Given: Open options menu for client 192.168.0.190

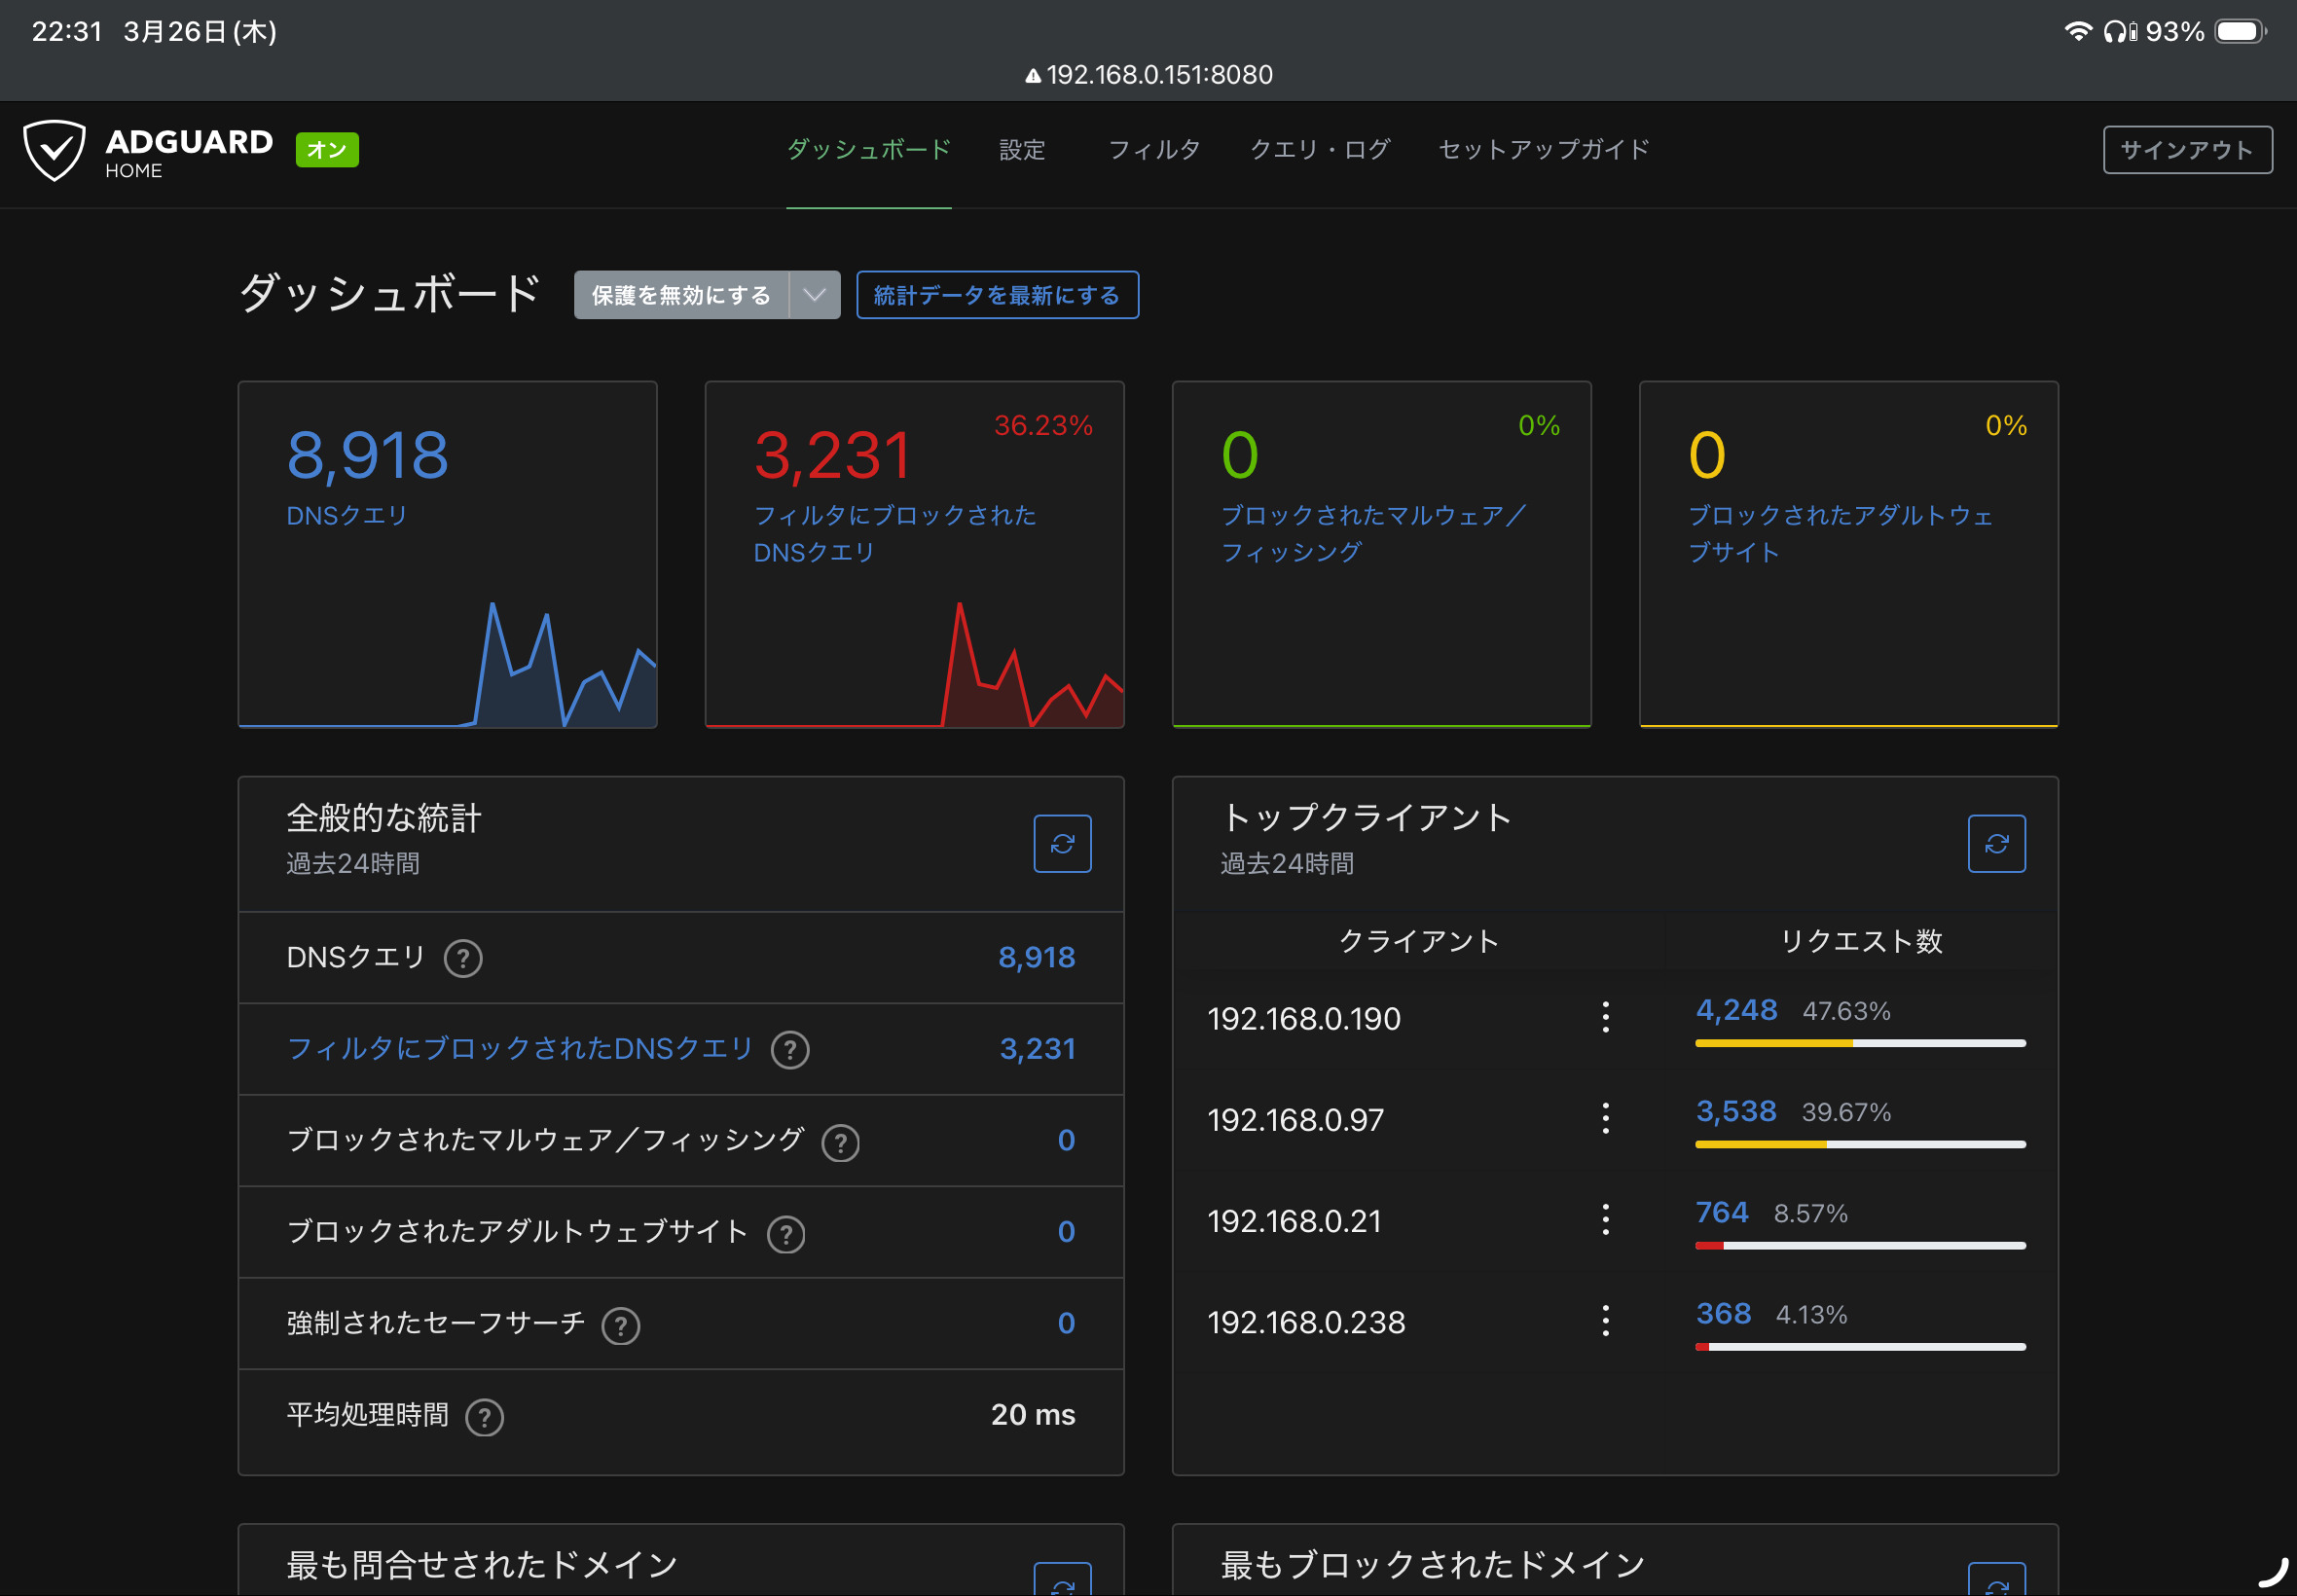Looking at the screenshot, I should point(1605,1018).
